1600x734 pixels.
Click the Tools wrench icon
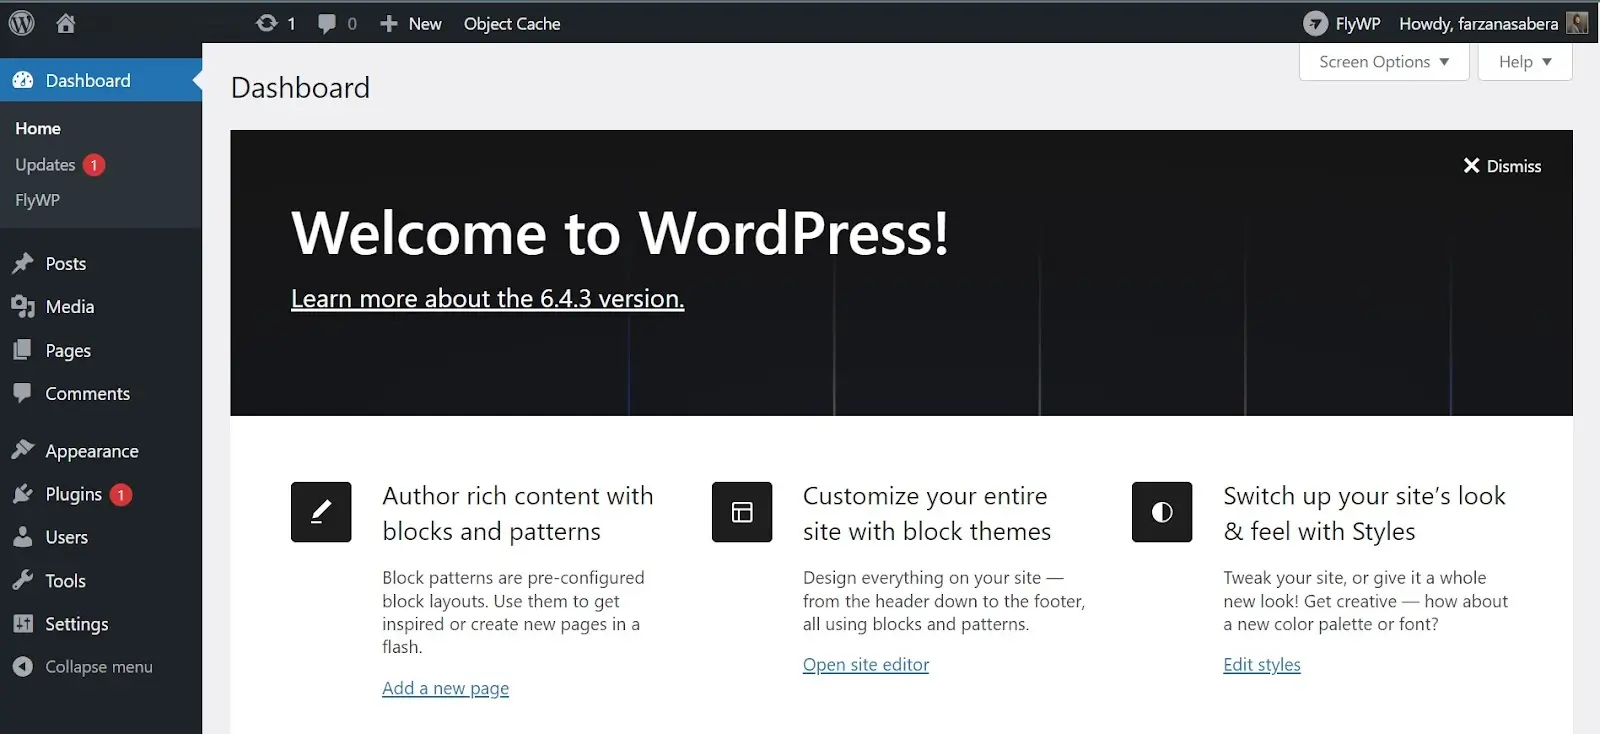(x=23, y=580)
